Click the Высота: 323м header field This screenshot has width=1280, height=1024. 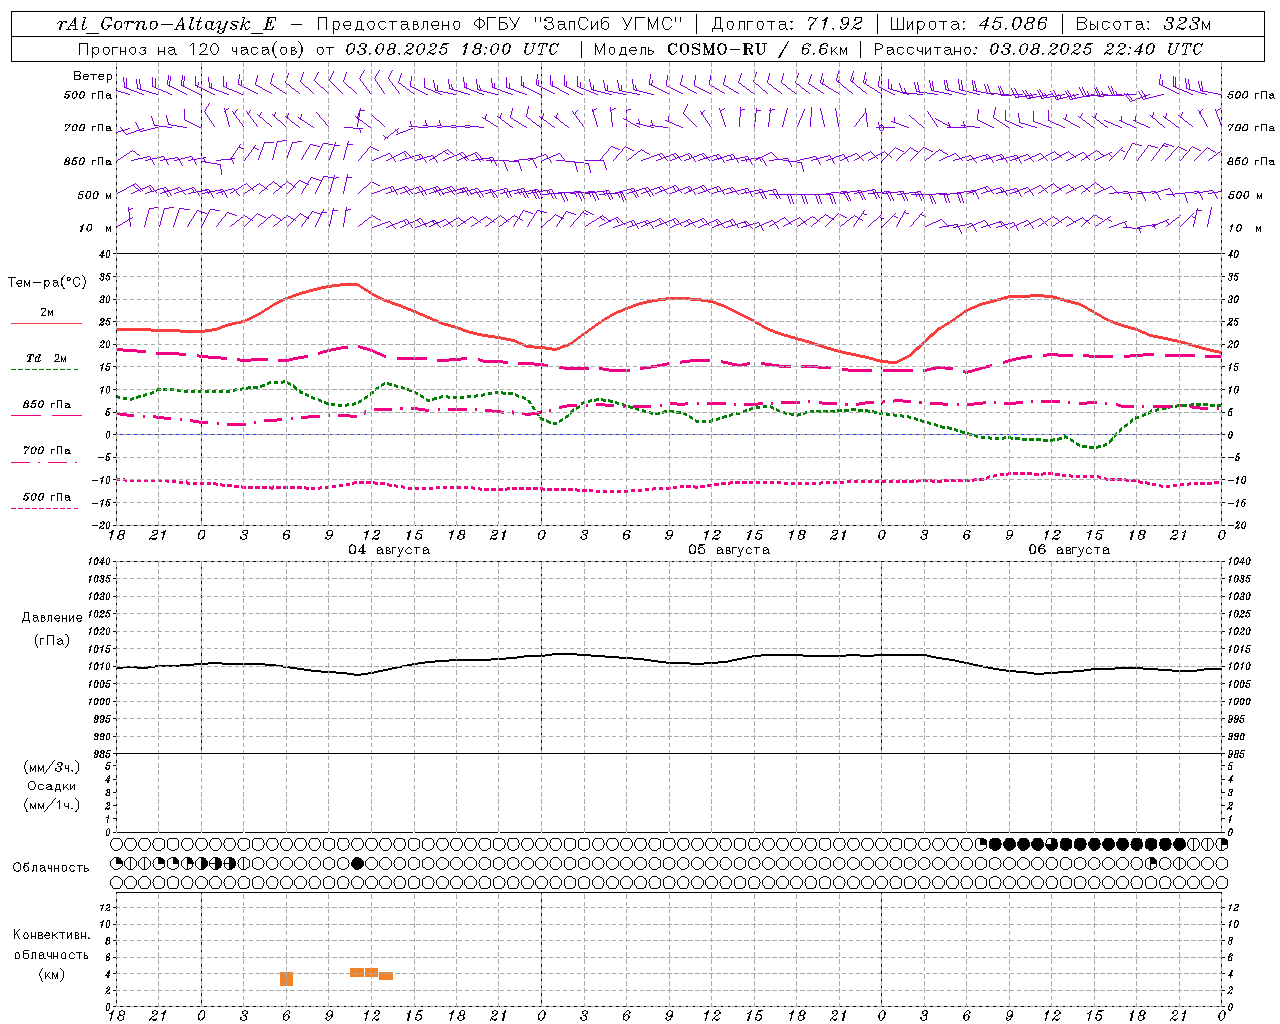pyautogui.click(x=1143, y=24)
